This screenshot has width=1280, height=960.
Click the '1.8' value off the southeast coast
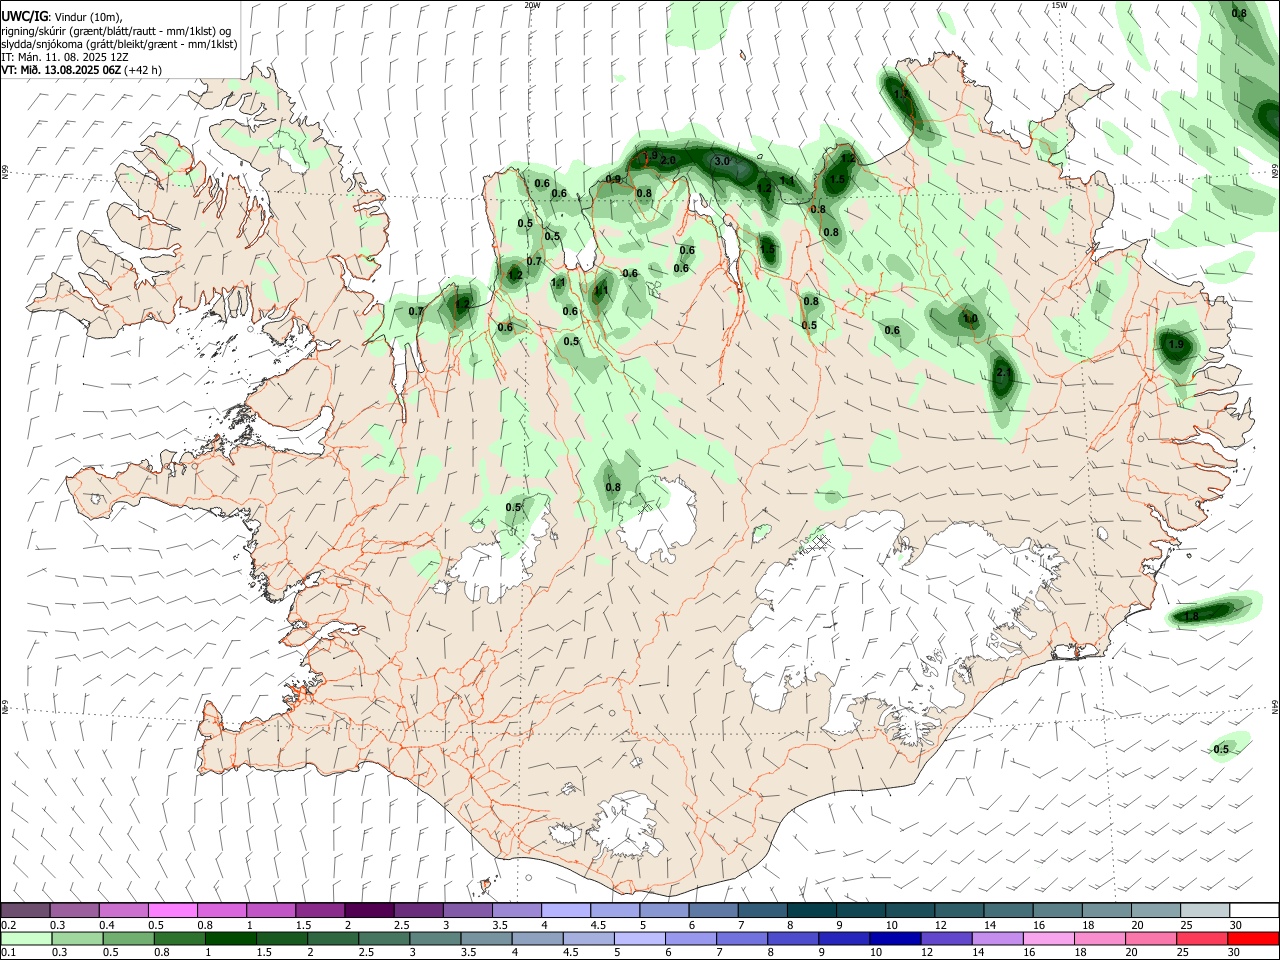[x=1191, y=617]
